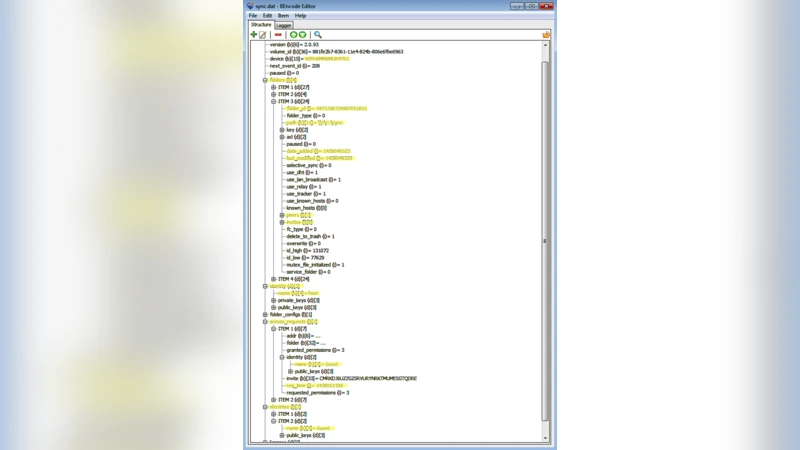Click the magnifying glass Search icon
The width and height of the screenshot is (800, 450).
click(318, 35)
